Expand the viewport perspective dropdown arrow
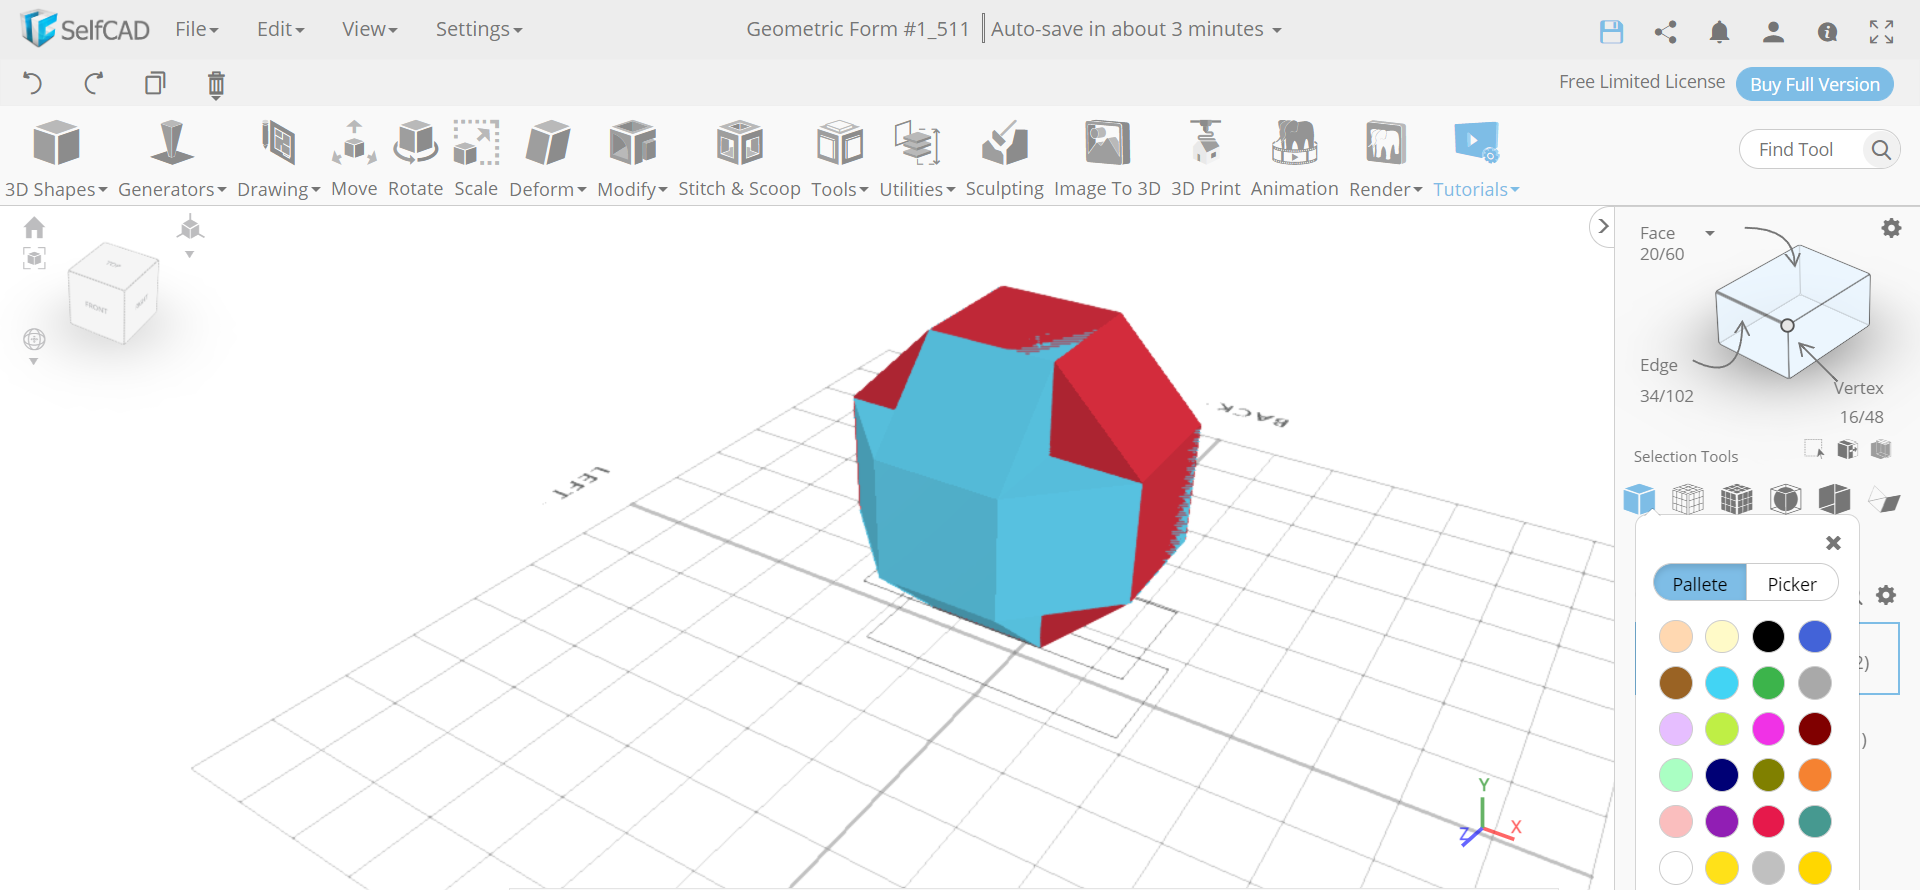Screen dimensions: 1920x890 click(189, 255)
